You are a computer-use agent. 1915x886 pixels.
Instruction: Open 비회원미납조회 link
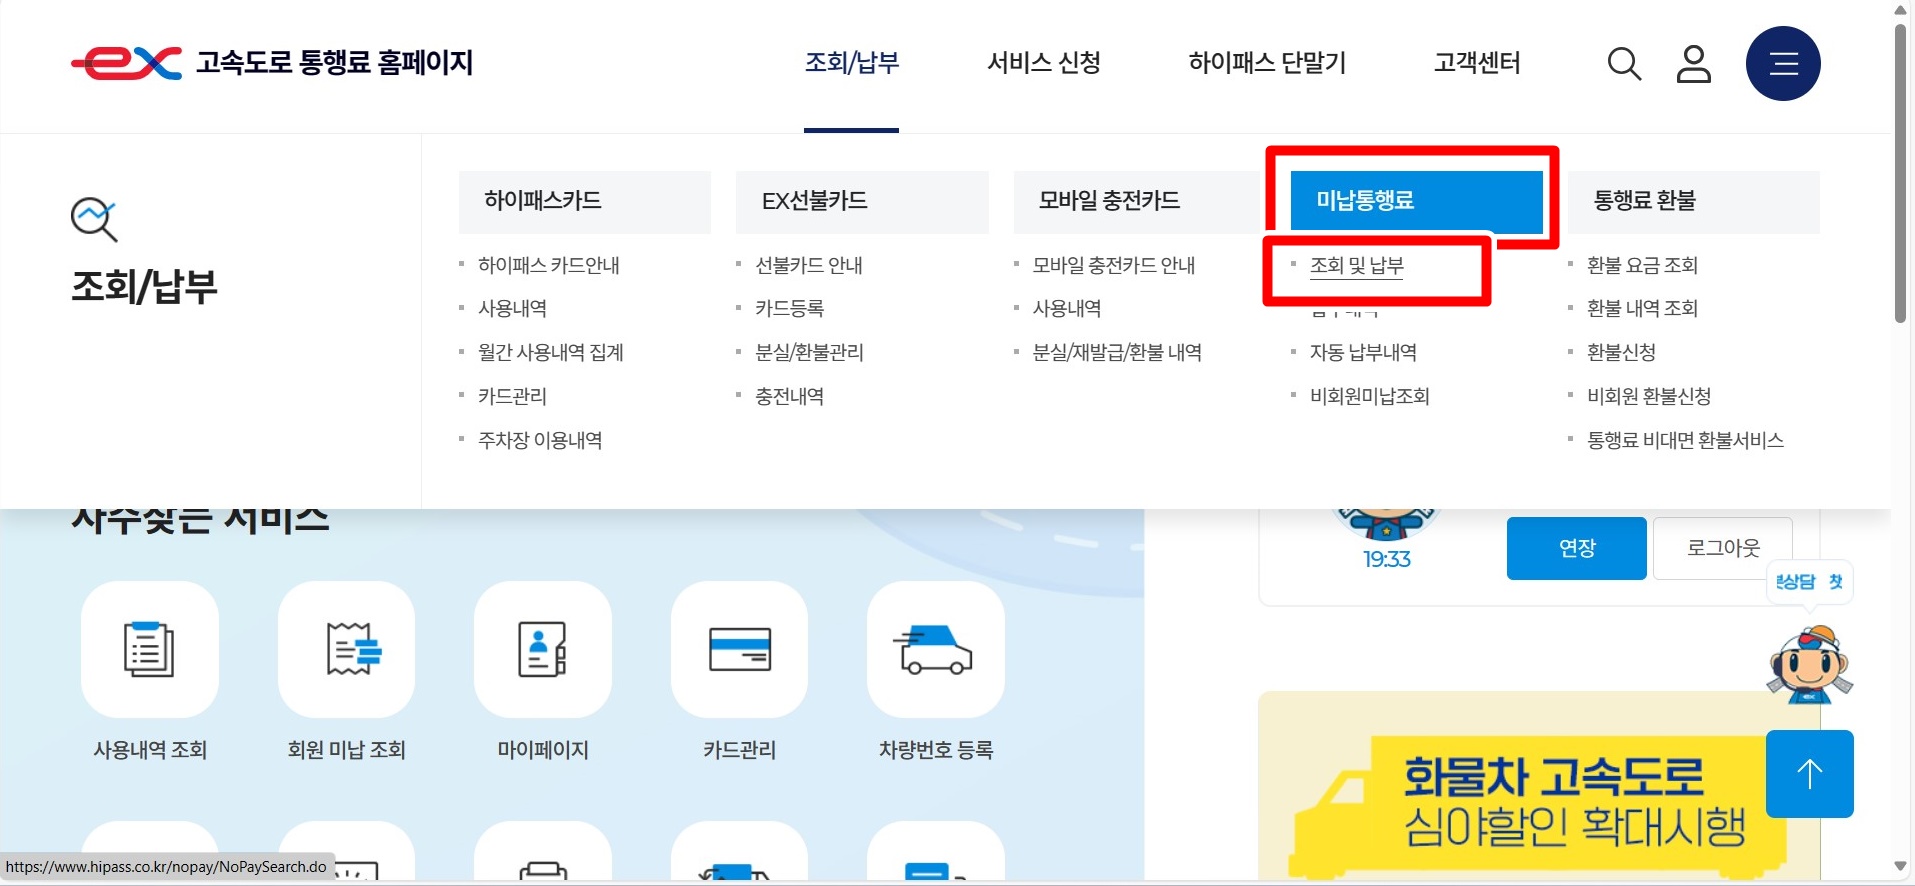[x=1370, y=397]
